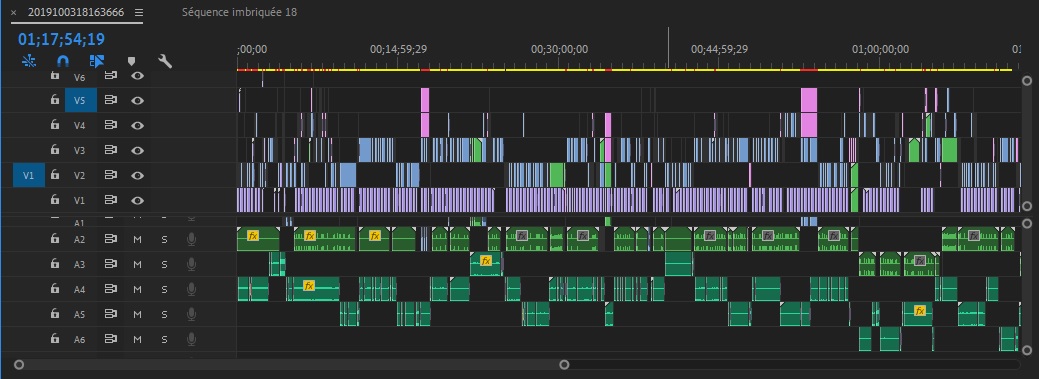1039x379 pixels.
Task: Click top handle of audio tracks scrollbar
Action: (x=1028, y=223)
